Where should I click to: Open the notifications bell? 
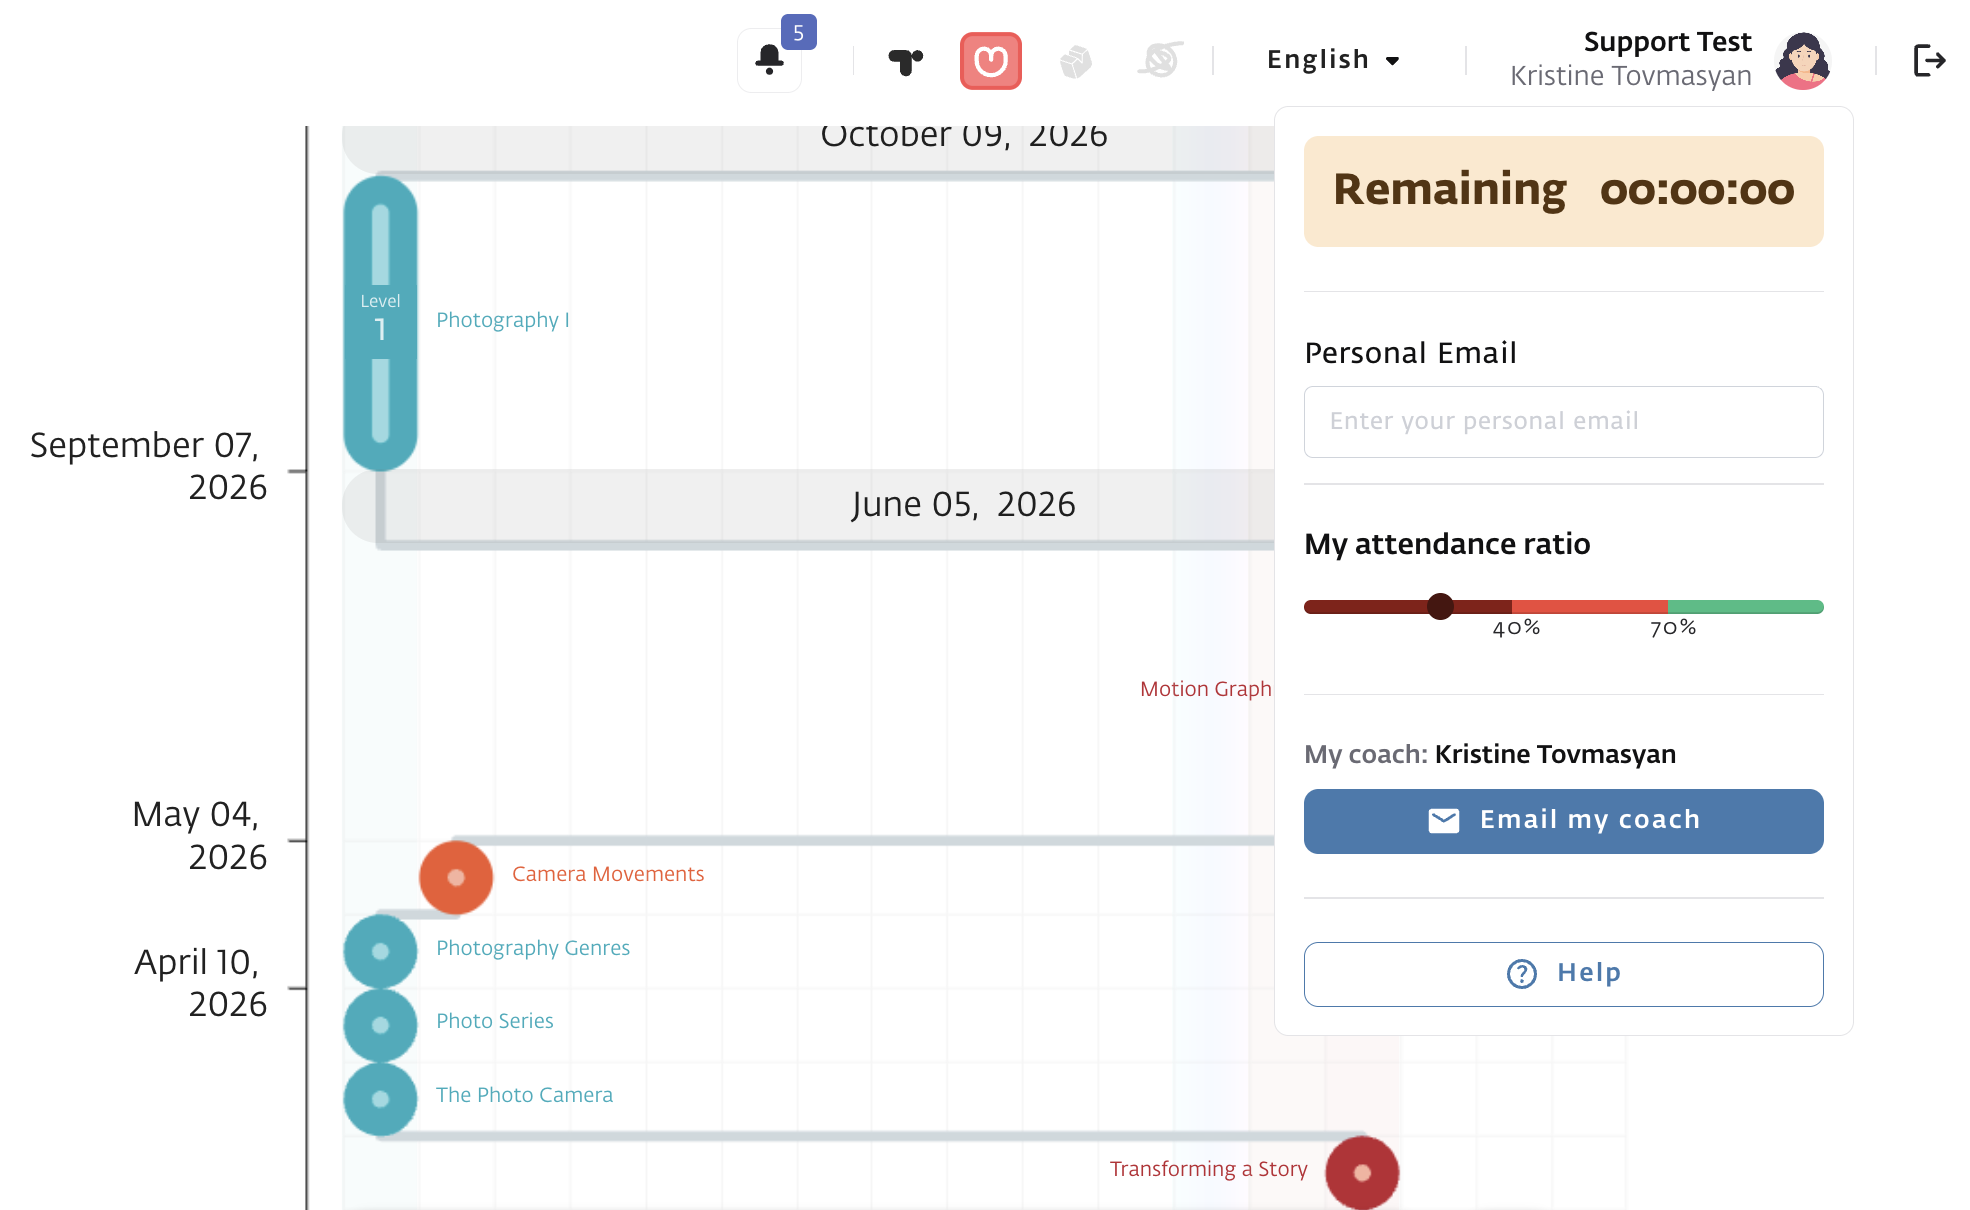click(769, 60)
